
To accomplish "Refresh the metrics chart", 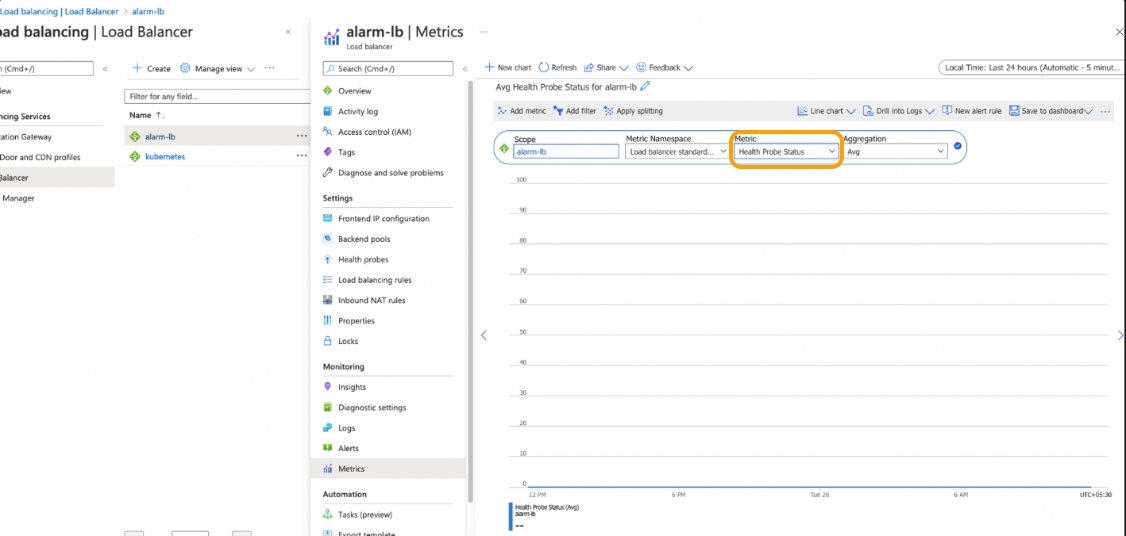I will [x=557, y=68].
